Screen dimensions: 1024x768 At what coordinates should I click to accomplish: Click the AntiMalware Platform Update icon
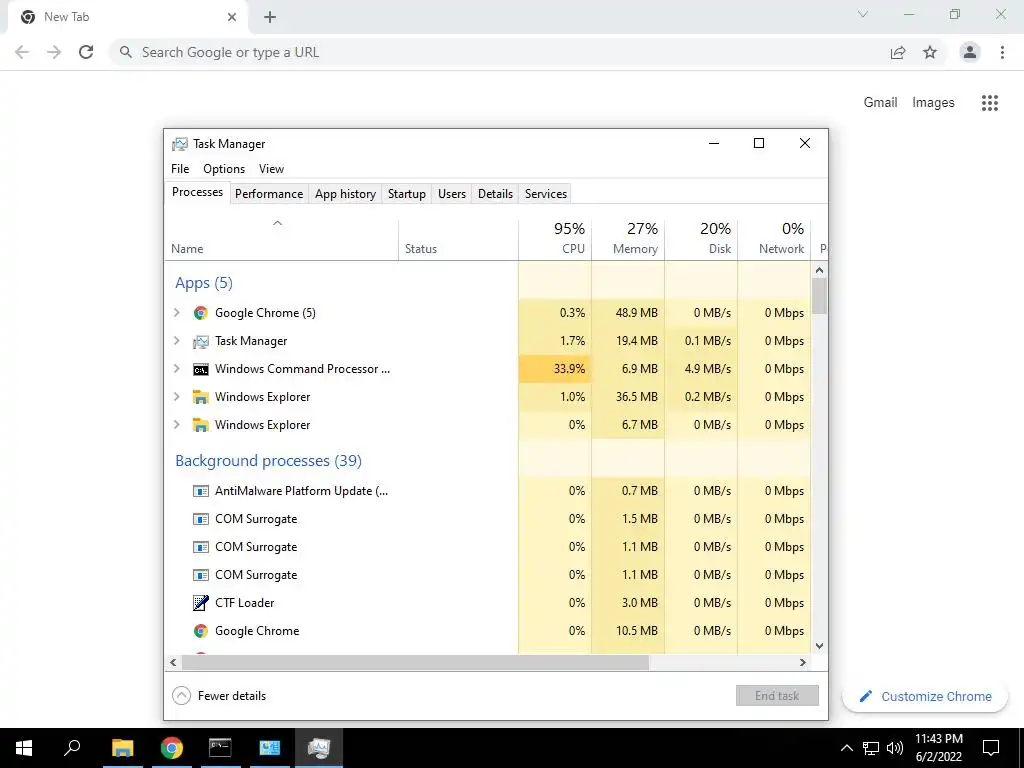[x=200, y=491]
